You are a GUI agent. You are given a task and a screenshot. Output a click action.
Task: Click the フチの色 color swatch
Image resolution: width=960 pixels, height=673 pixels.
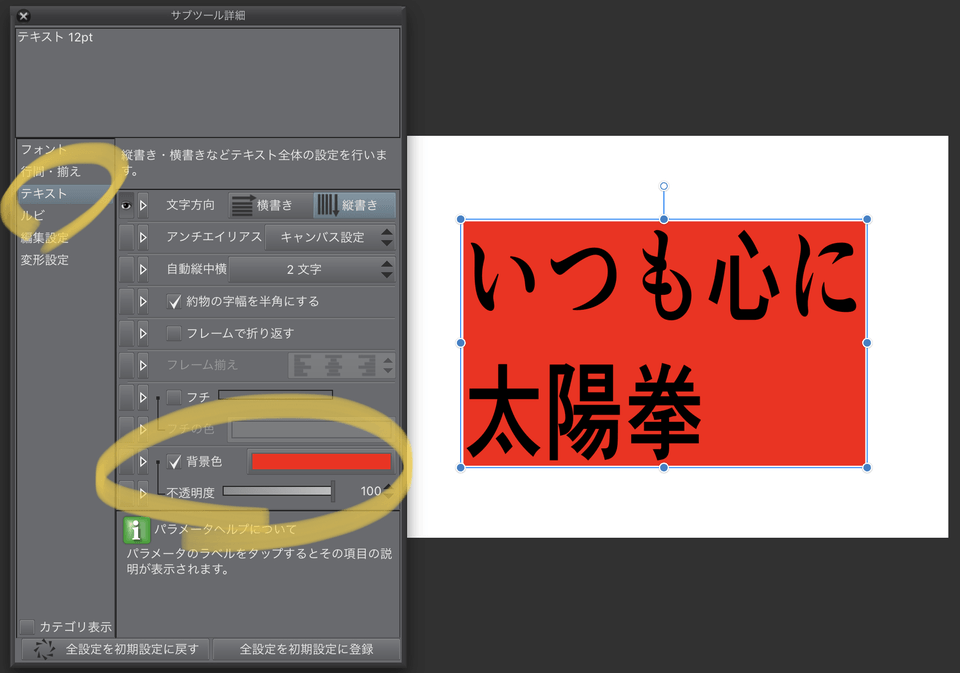pos(311,429)
